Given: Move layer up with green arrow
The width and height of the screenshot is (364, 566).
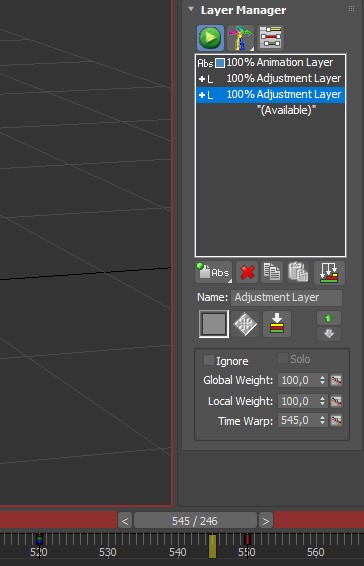Looking at the screenshot, I should [329, 318].
